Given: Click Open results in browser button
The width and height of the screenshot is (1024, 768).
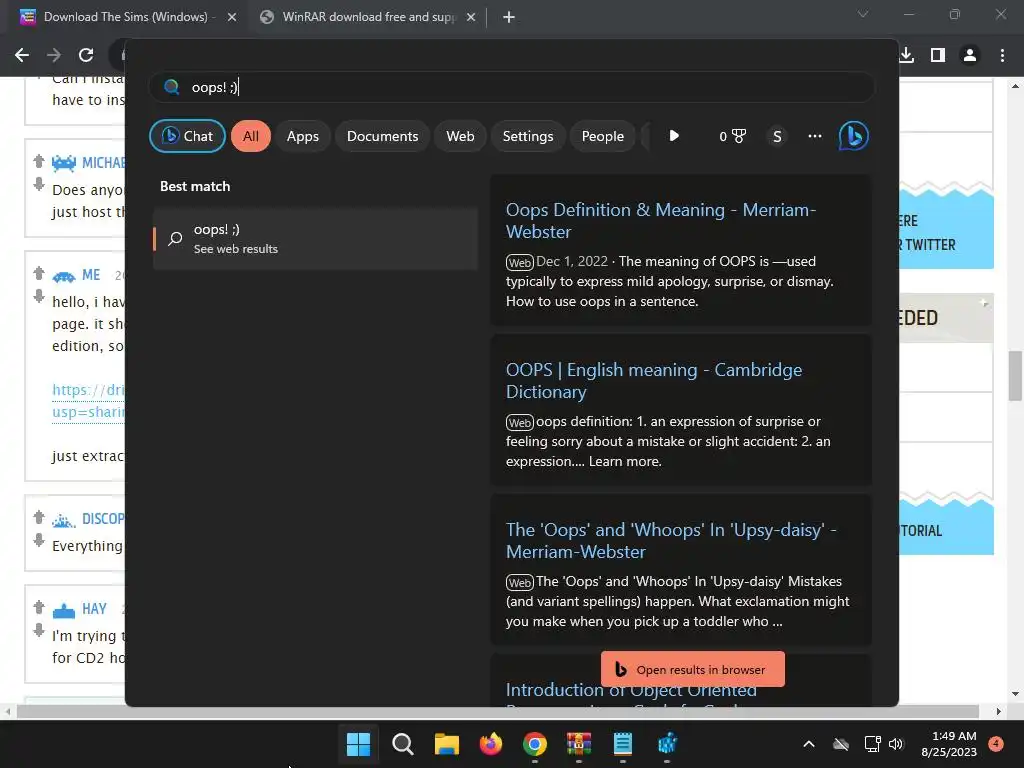Looking at the screenshot, I should coord(692,669).
